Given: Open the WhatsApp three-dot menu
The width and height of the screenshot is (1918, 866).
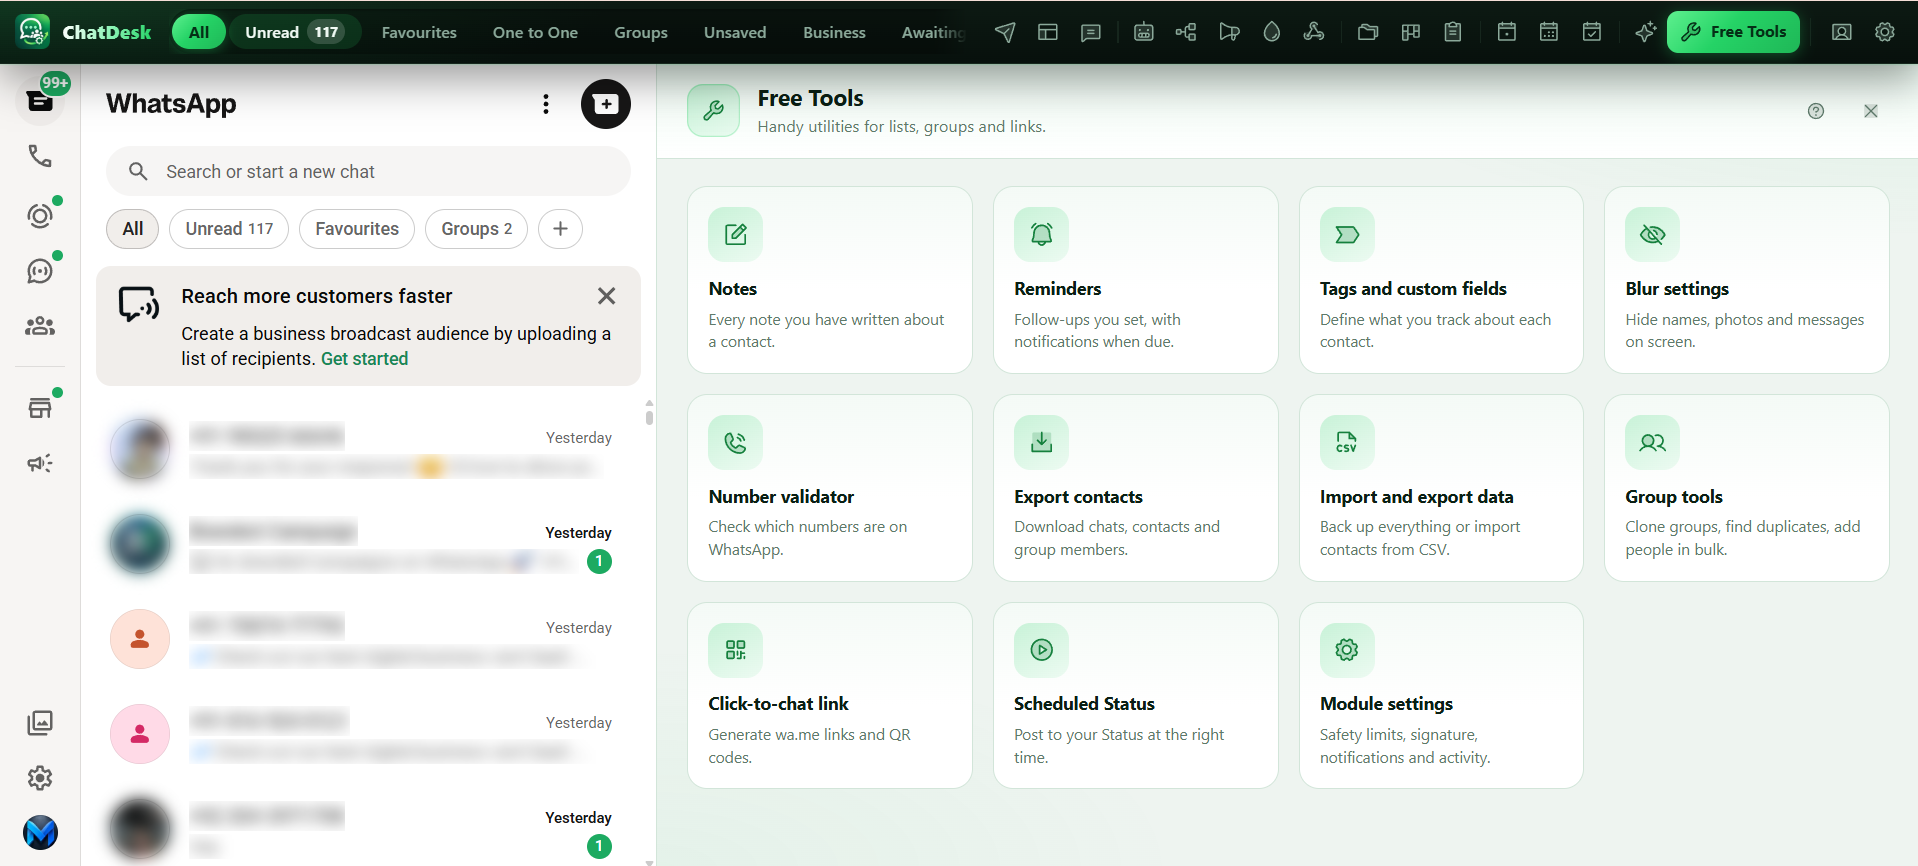Looking at the screenshot, I should click(x=546, y=104).
